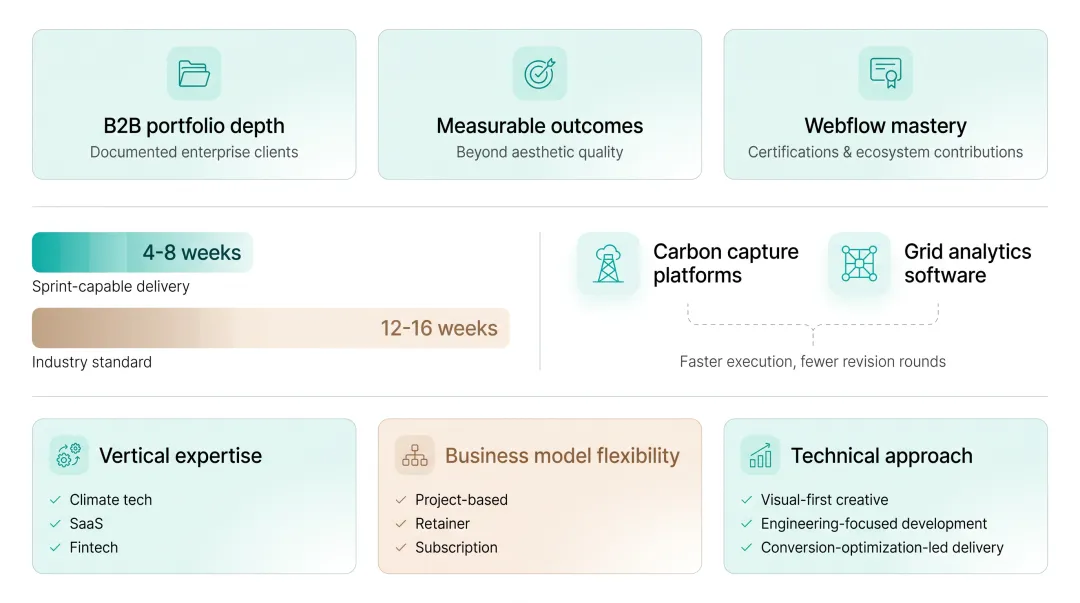
Task: Click the gears icon beside Vertical expertise
Action: pos(69,456)
